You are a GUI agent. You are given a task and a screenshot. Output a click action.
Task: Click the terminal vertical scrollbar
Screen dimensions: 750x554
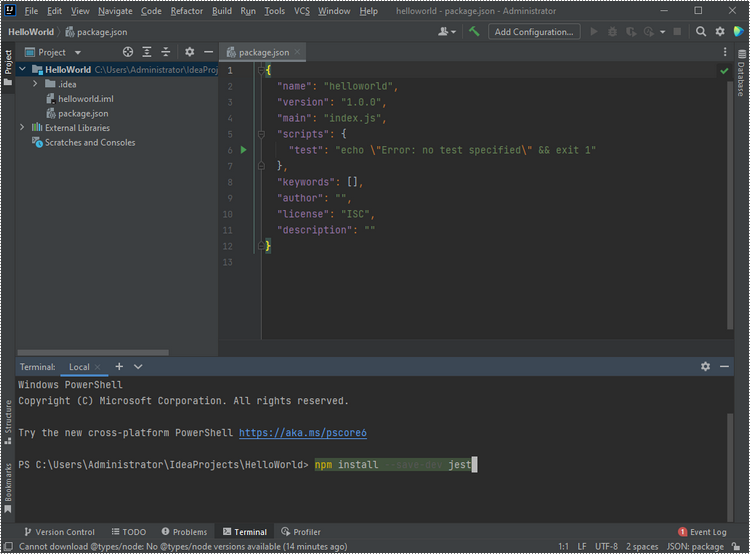pyautogui.click(x=730, y=467)
